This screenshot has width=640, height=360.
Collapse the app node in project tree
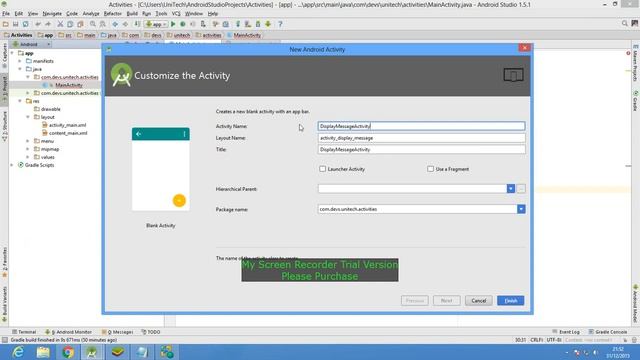coord(12,53)
